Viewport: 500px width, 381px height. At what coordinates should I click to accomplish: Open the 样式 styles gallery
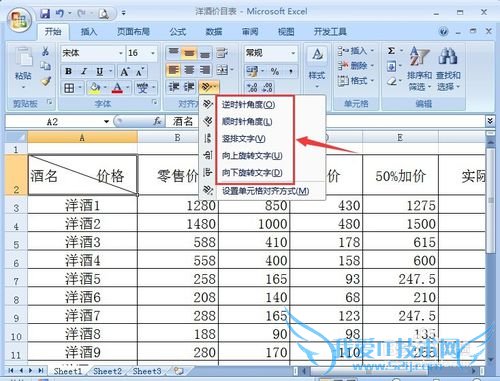pos(317,68)
